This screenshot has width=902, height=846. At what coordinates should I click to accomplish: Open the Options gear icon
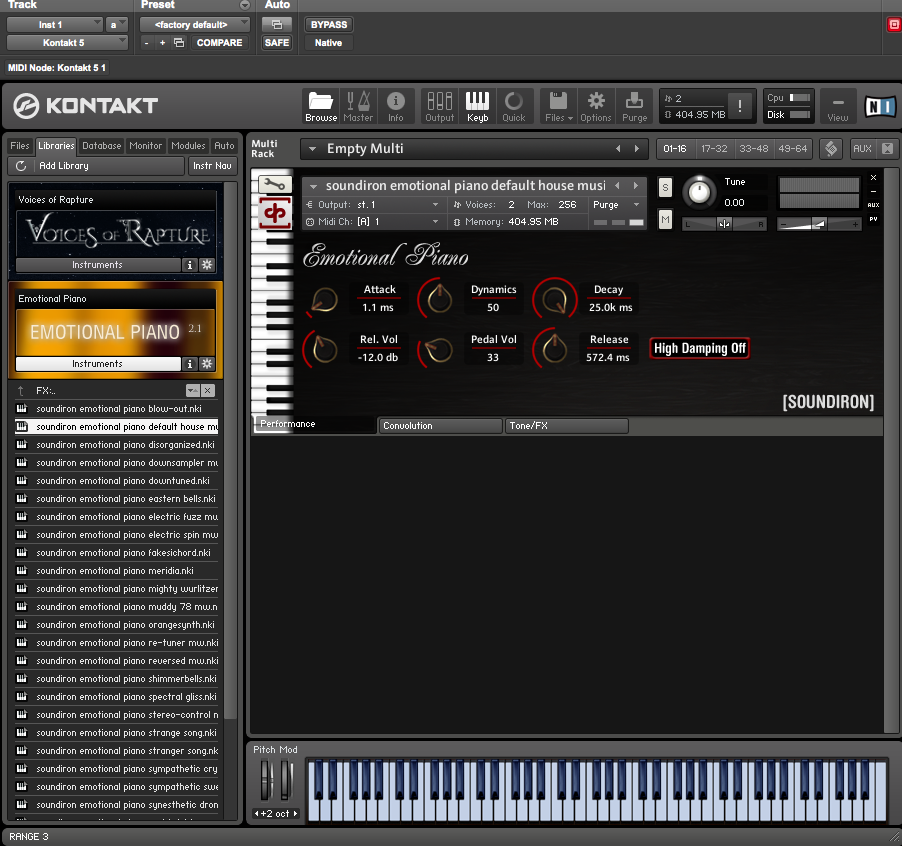595,107
